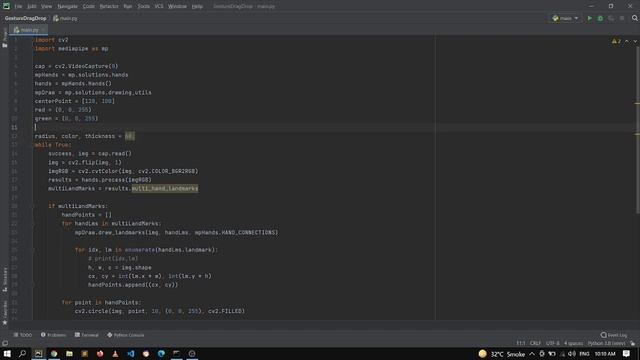Open Chrome from the taskbar
Image resolution: width=640 pixels, height=360 pixels.
coord(54,353)
